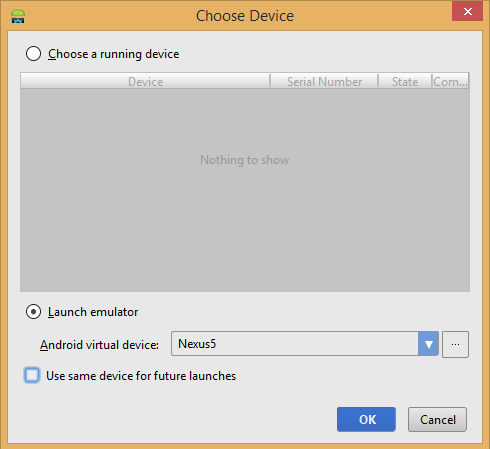Sort by the Device column header

145,81
